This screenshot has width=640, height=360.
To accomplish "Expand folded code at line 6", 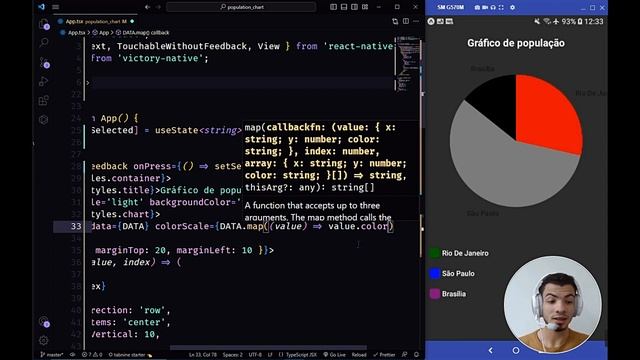I will click(88, 82).
